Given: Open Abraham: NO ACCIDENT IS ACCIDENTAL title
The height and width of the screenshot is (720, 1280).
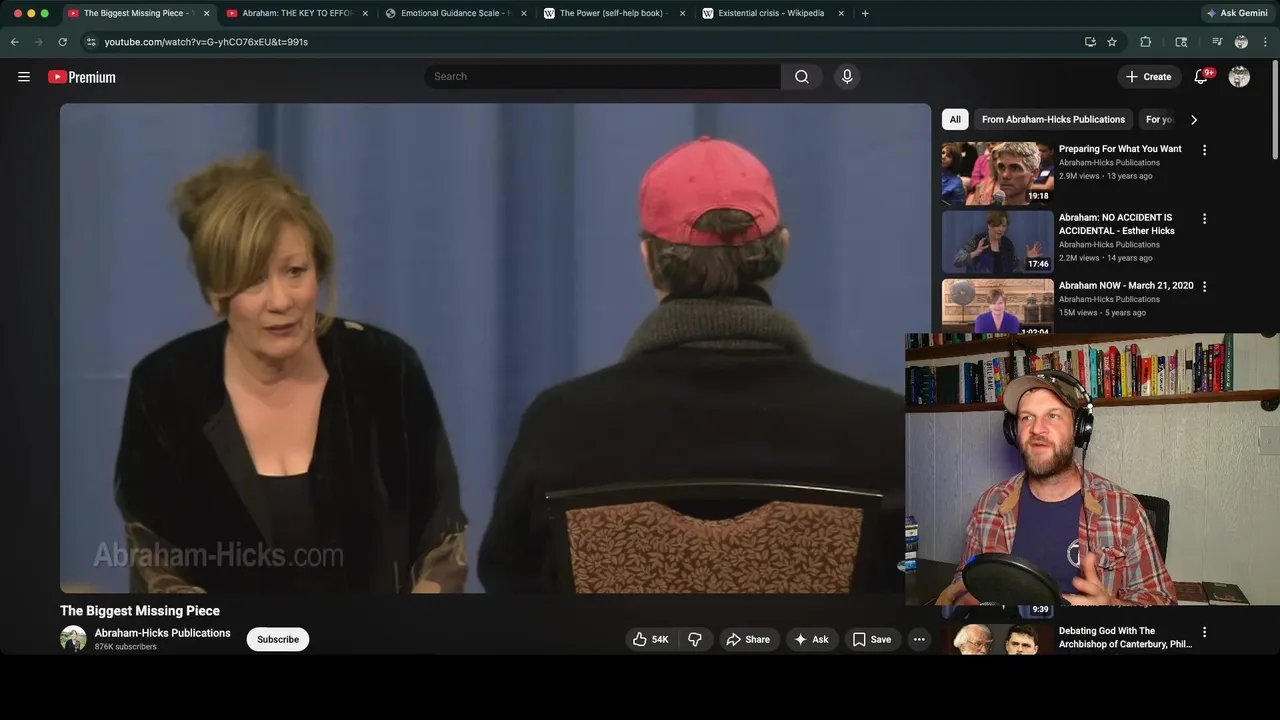Looking at the screenshot, I should (1117, 224).
